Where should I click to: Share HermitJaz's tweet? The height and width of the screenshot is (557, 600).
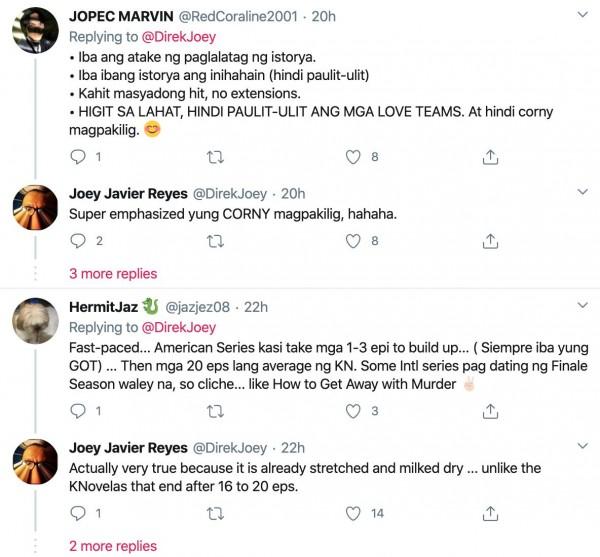491,410
